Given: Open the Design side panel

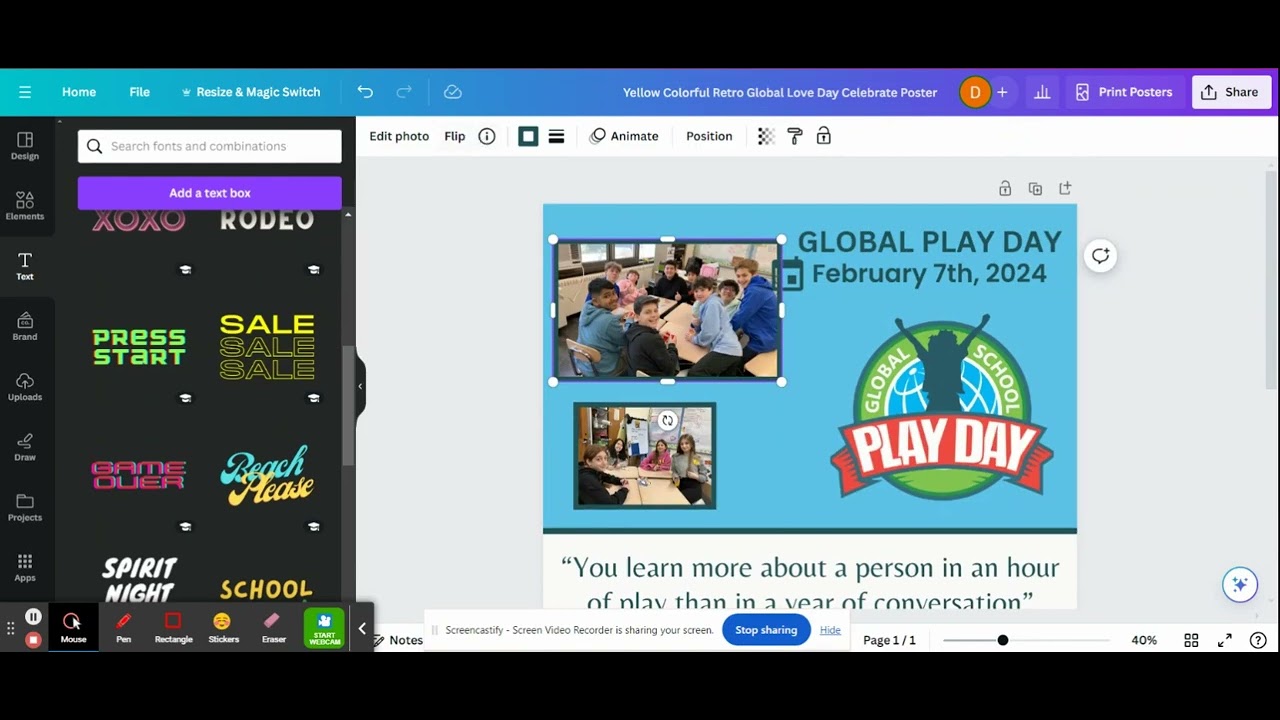Looking at the screenshot, I should coord(25,146).
